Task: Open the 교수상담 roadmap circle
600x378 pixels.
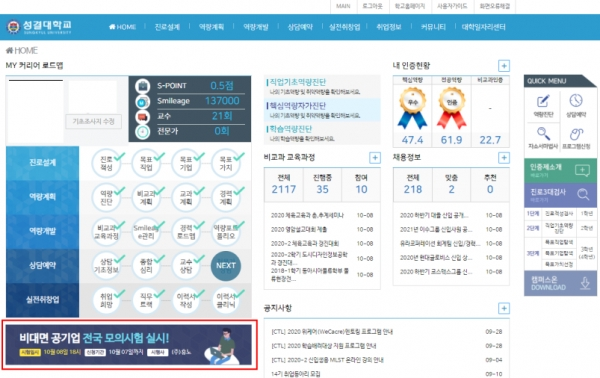Action: point(186,266)
